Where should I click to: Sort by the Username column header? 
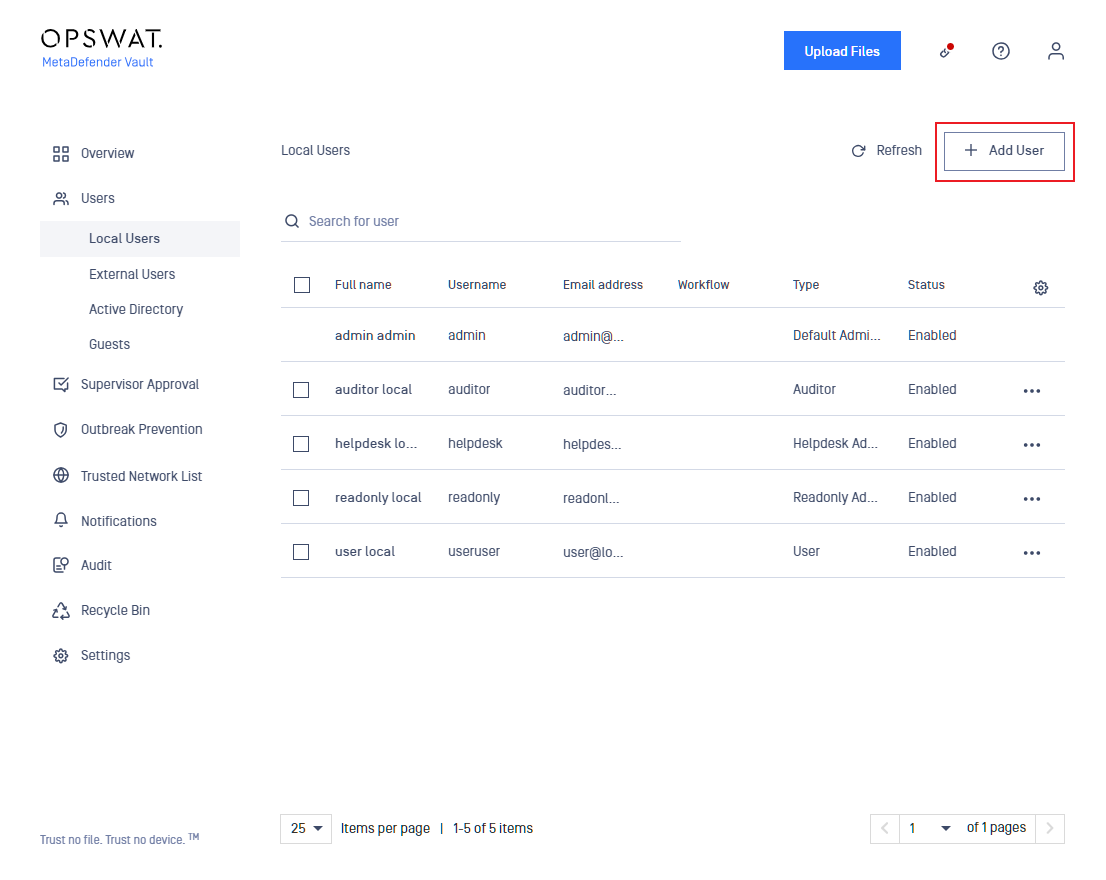pos(477,285)
